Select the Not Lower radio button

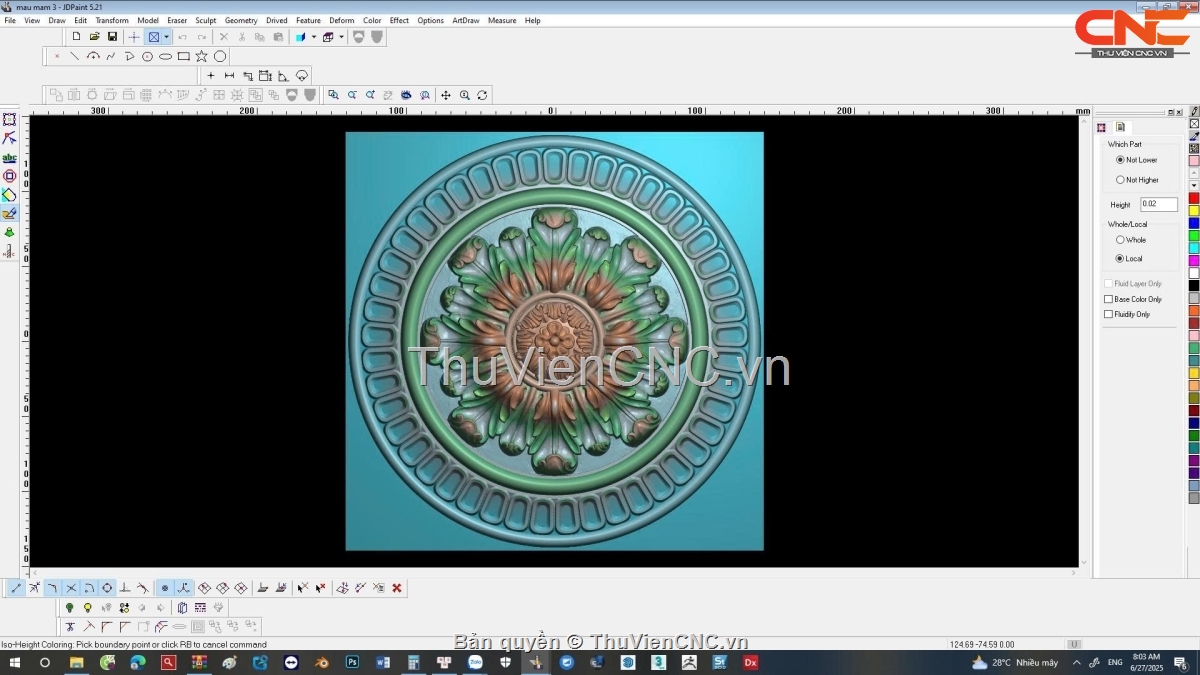pos(1120,160)
